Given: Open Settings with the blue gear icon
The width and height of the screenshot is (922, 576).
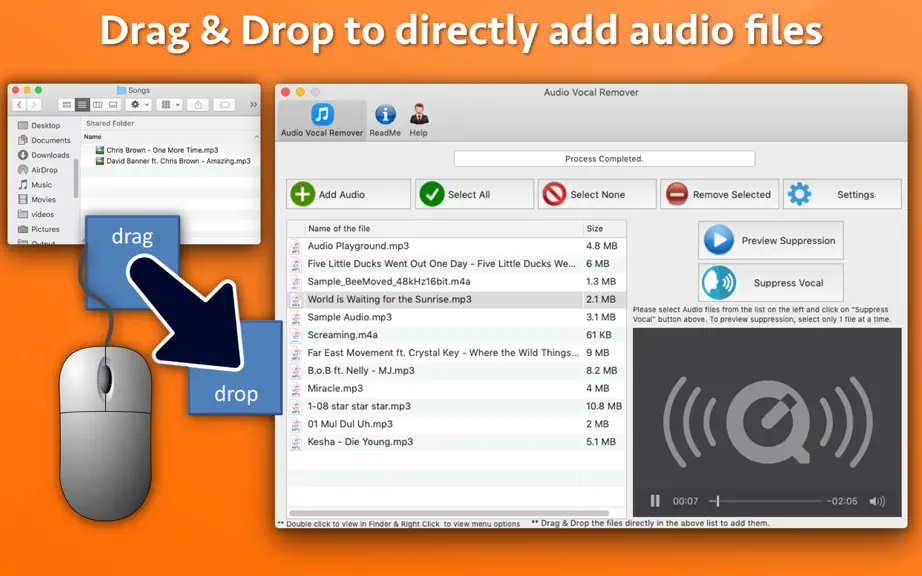Looking at the screenshot, I should click(799, 194).
